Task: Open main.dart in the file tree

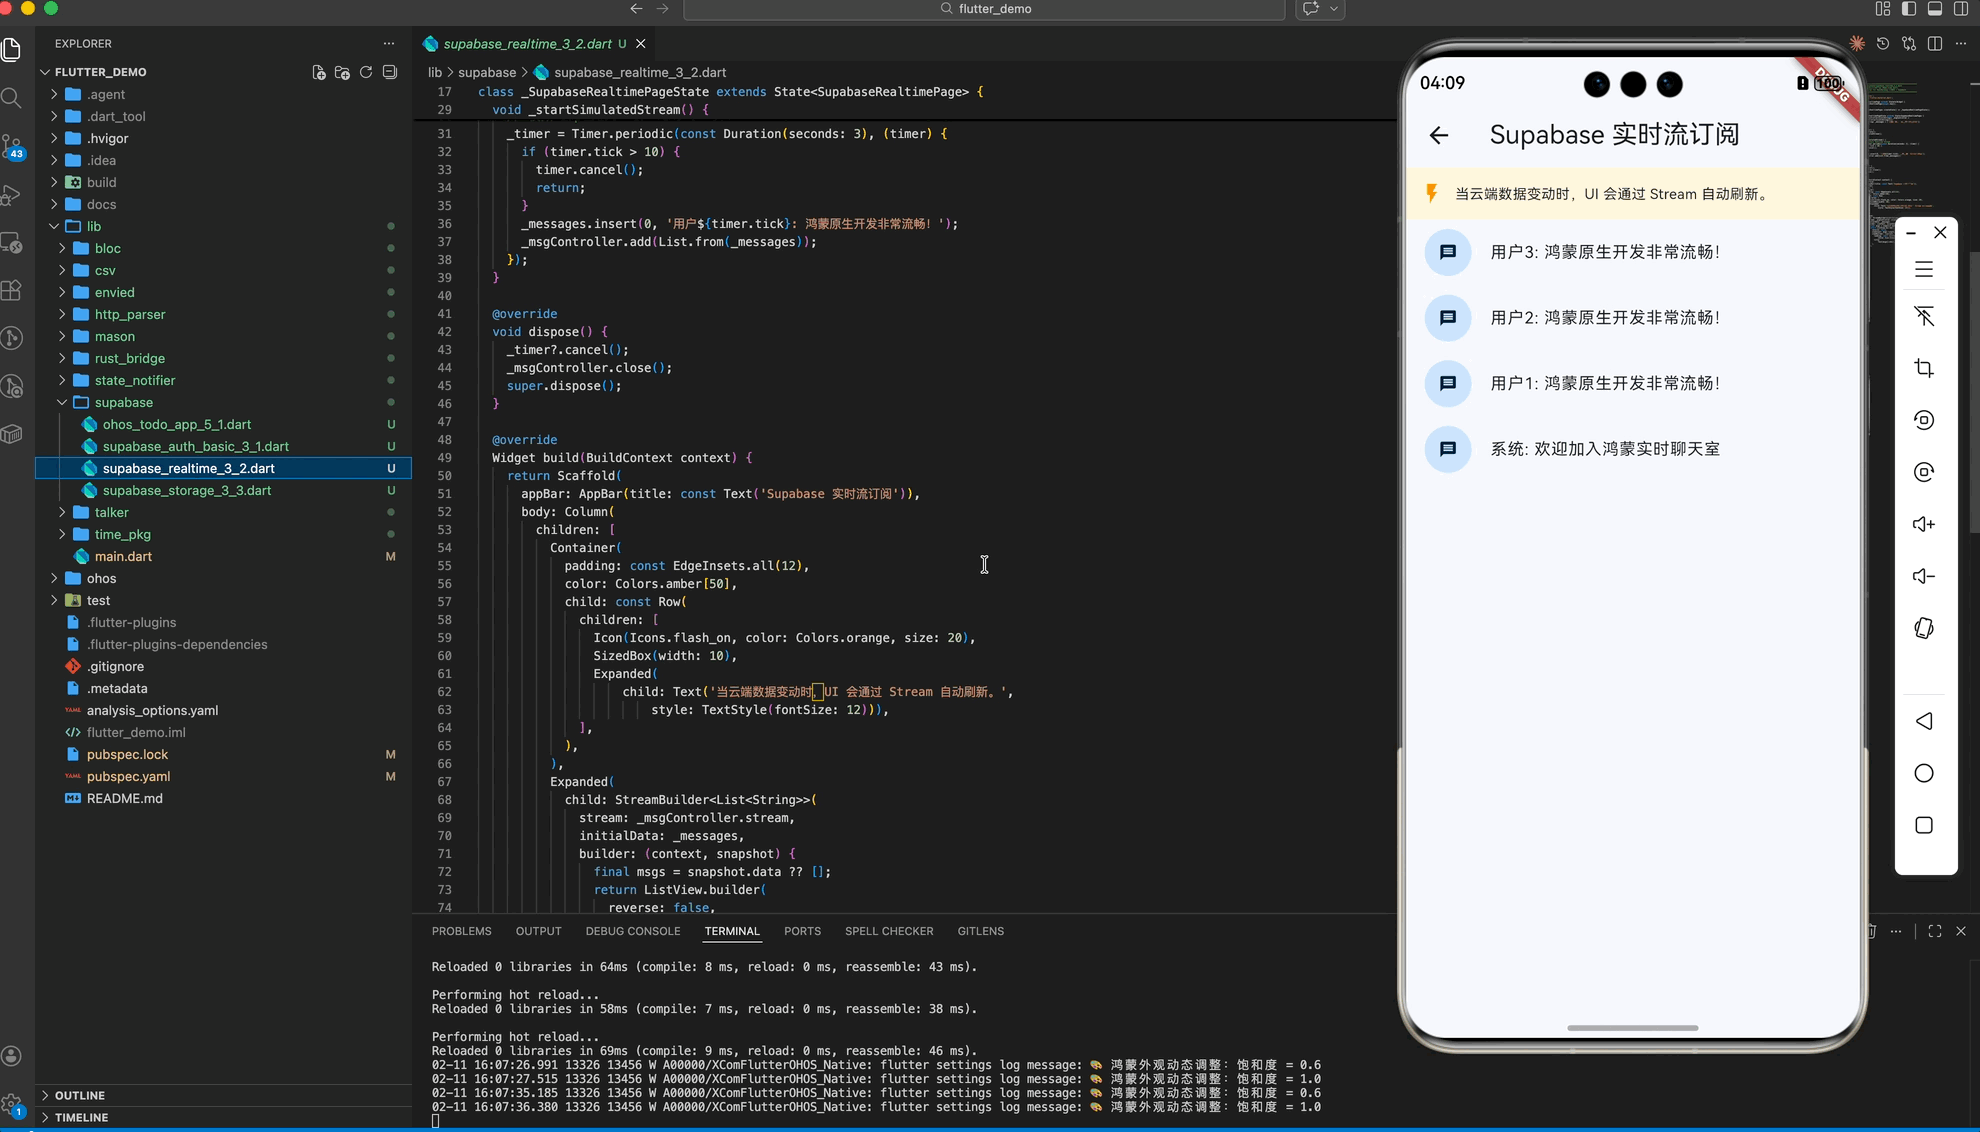Action: pos(123,556)
